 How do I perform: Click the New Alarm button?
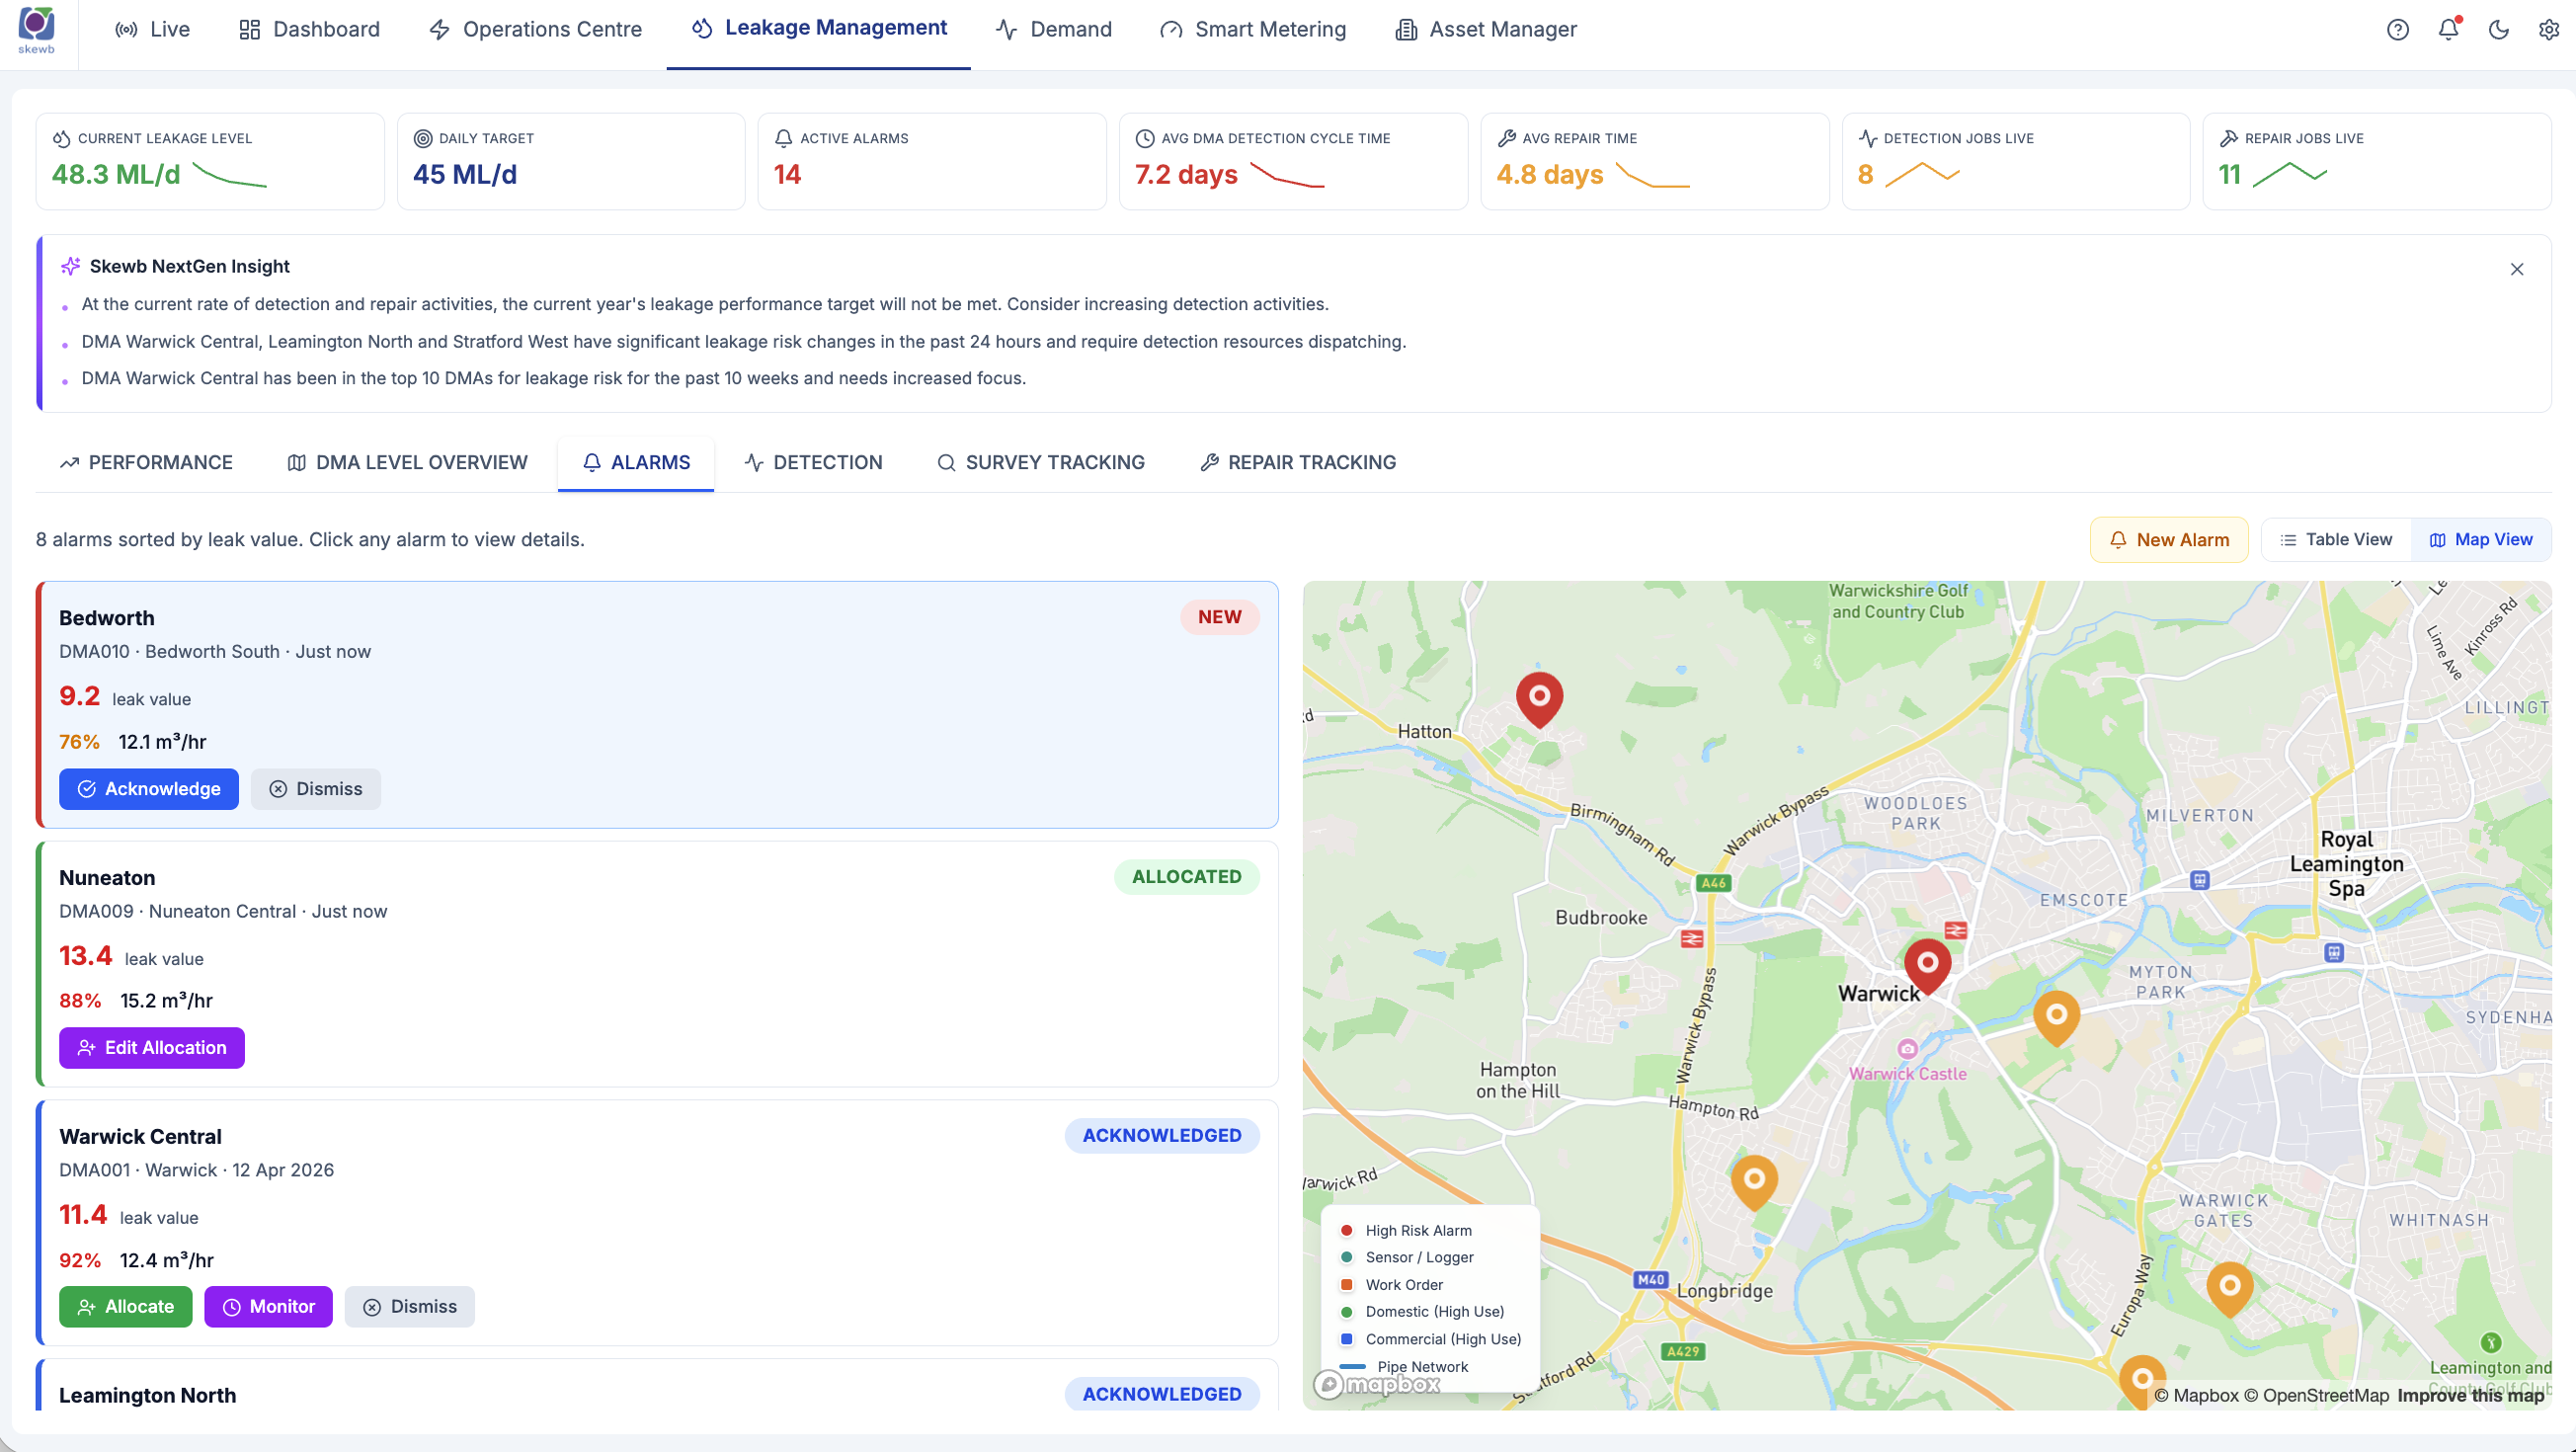pos(2169,540)
